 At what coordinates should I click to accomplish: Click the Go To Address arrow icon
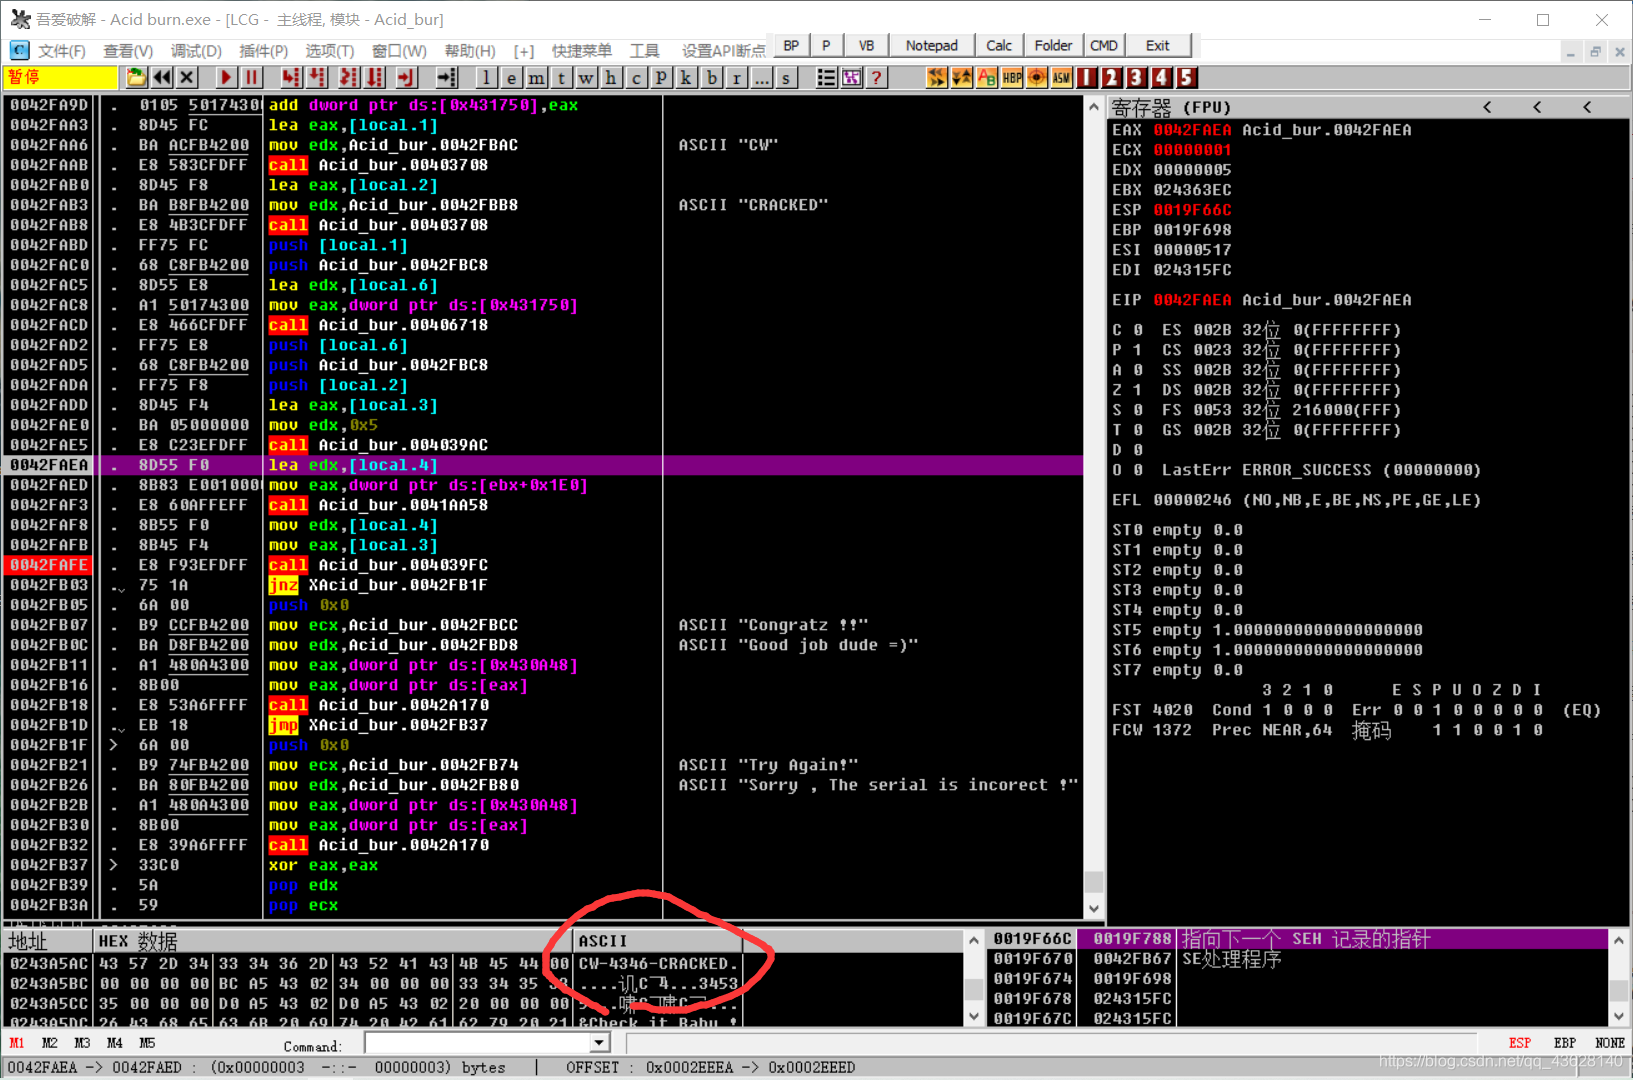click(x=447, y=77)
